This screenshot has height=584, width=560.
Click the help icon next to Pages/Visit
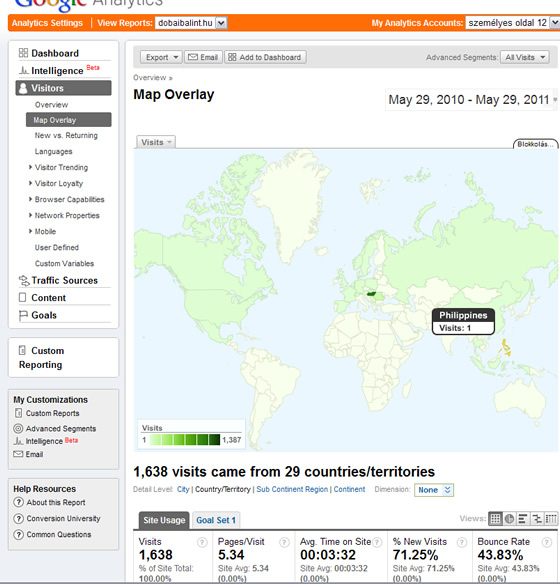[x=284, y=542]
